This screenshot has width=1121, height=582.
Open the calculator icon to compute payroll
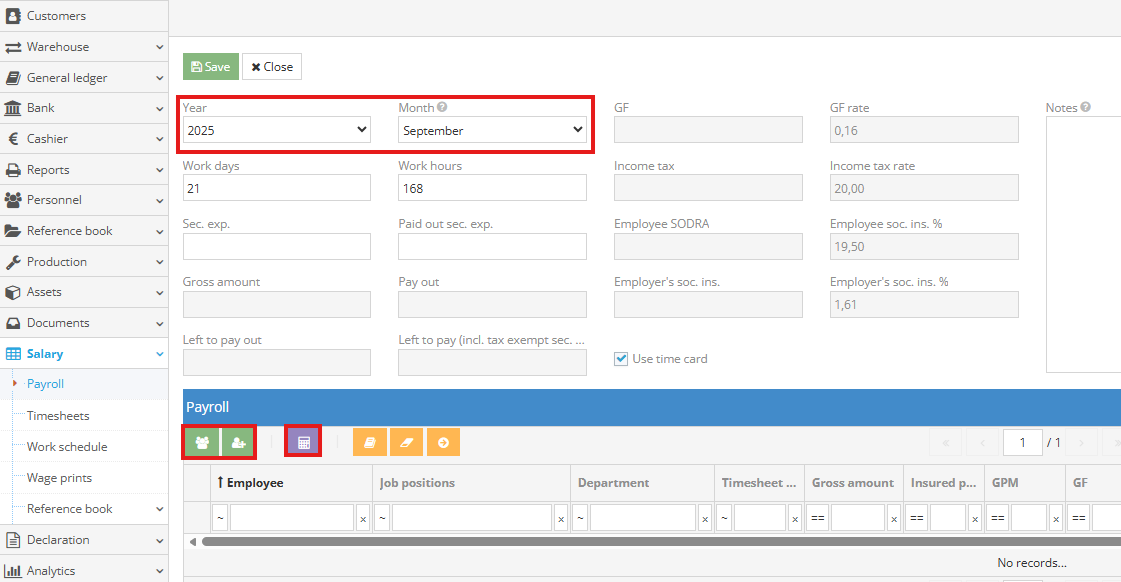[x=303, y=441]
